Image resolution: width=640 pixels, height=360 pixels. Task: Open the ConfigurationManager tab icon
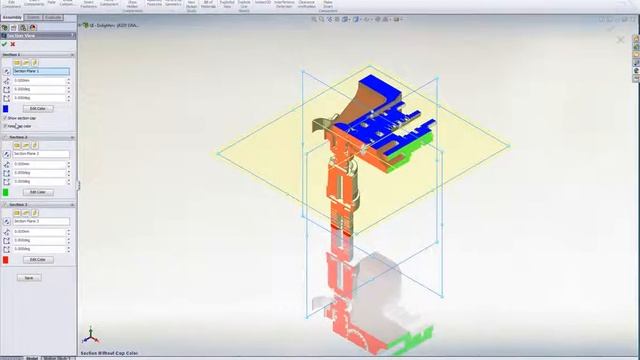click(23, 28)
